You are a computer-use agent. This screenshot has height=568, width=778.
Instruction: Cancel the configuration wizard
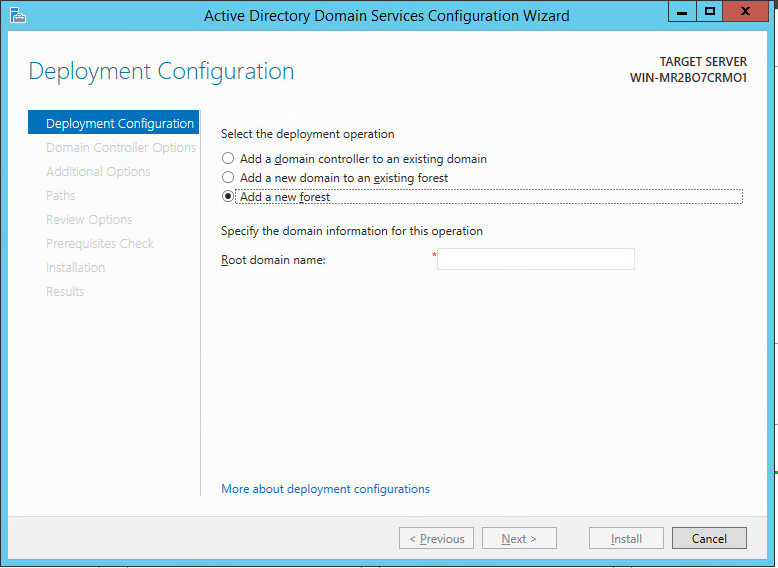pyautogui.click(x=709, y=539)
